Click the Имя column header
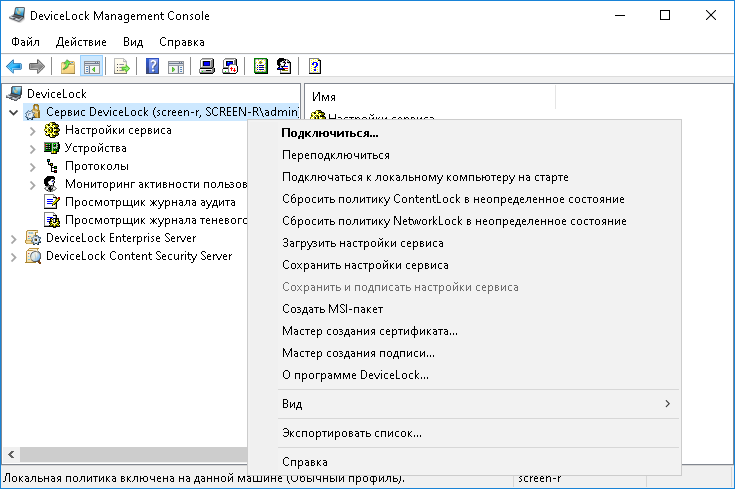The width and height of the screenshot is (735, 489). point(432,97)
